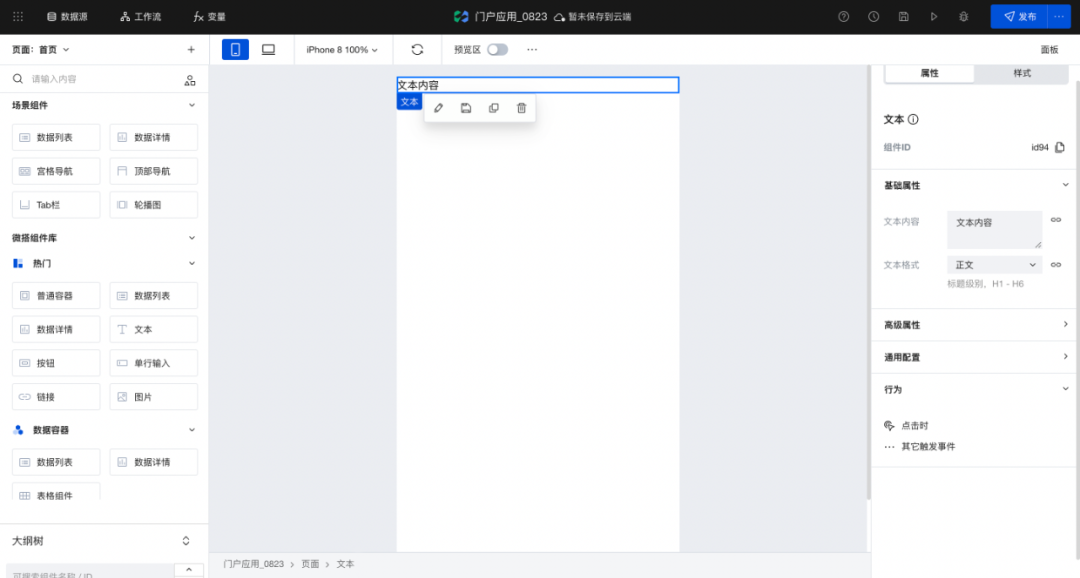Select the Tab栏 component
Screen dimensions: 1080x578
[x=56, y=205]
